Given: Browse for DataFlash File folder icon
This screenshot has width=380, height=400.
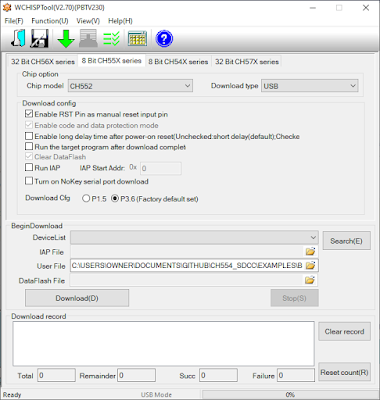Looking at the screenshot, I should coord(310,280).
